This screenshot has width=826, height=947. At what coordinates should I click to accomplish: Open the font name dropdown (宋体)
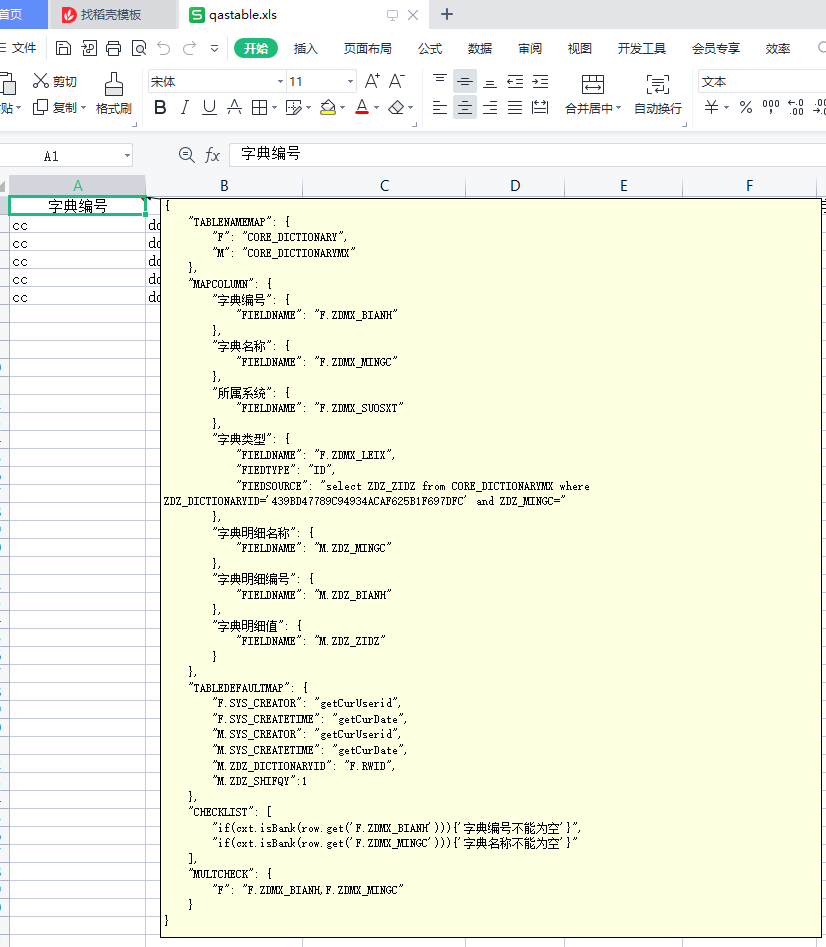[x=280, y=82]
